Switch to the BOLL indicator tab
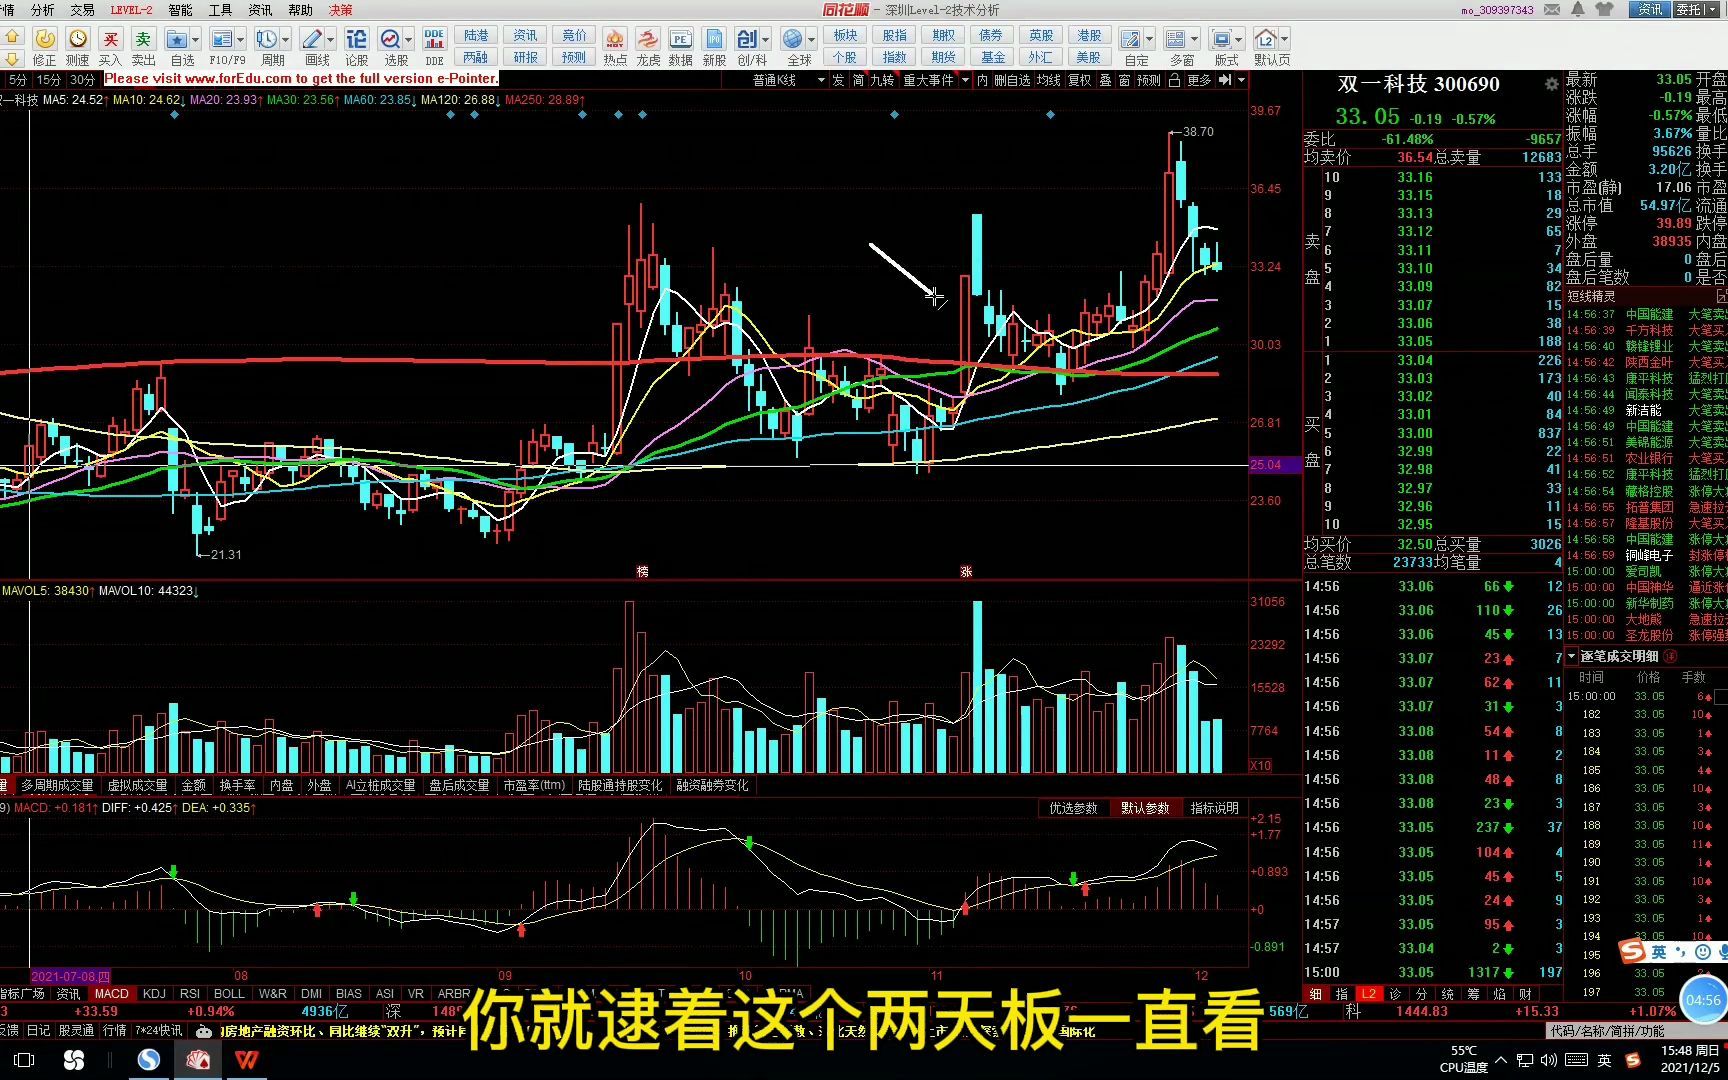 coord(229,994)
